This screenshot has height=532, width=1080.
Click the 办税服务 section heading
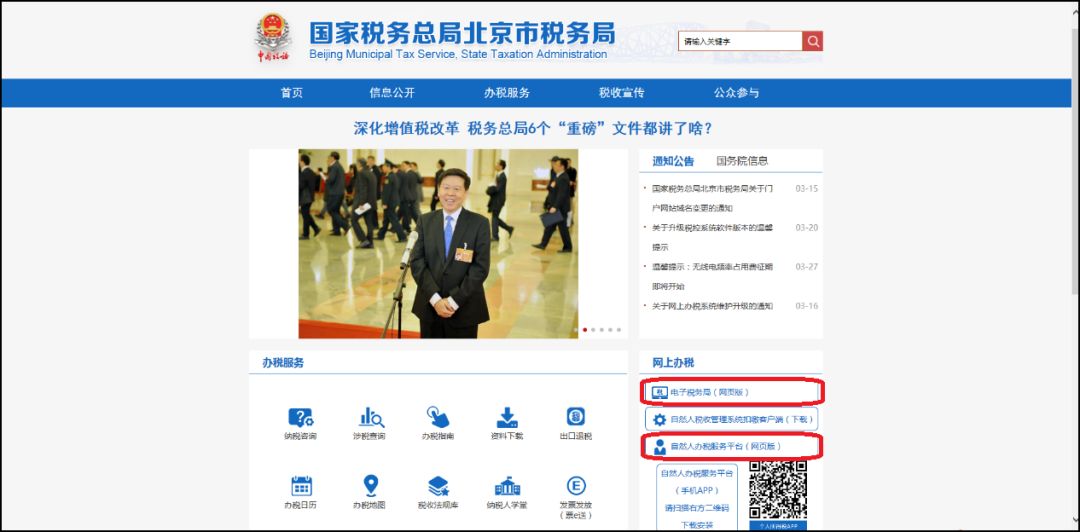(283, 362)
